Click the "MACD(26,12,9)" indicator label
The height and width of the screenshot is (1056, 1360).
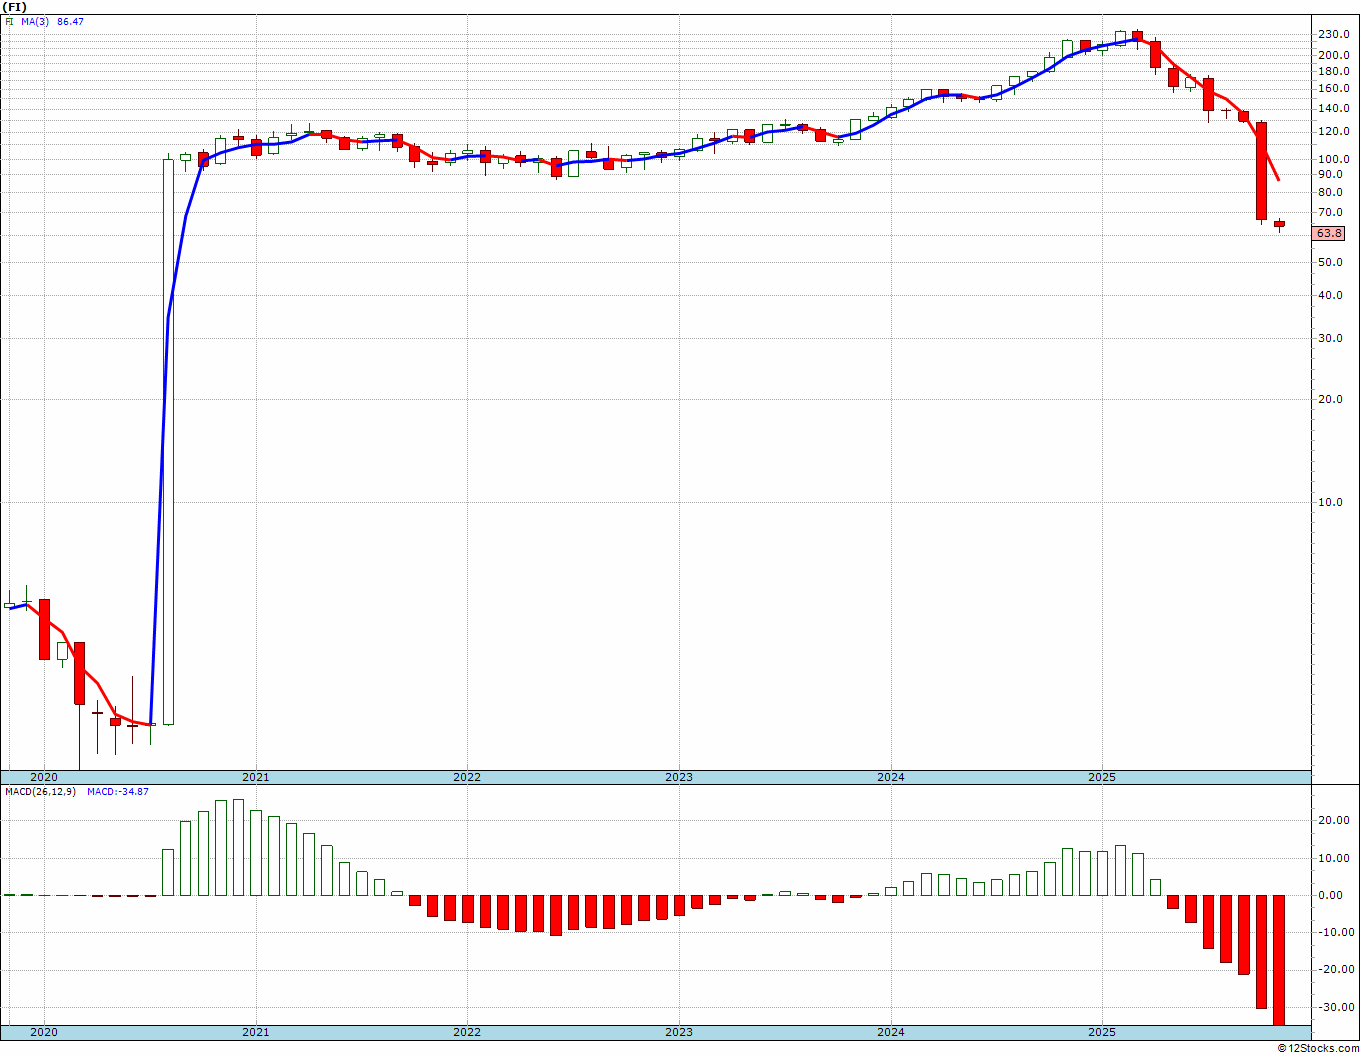pyautogui.click(x=39, y=792)
